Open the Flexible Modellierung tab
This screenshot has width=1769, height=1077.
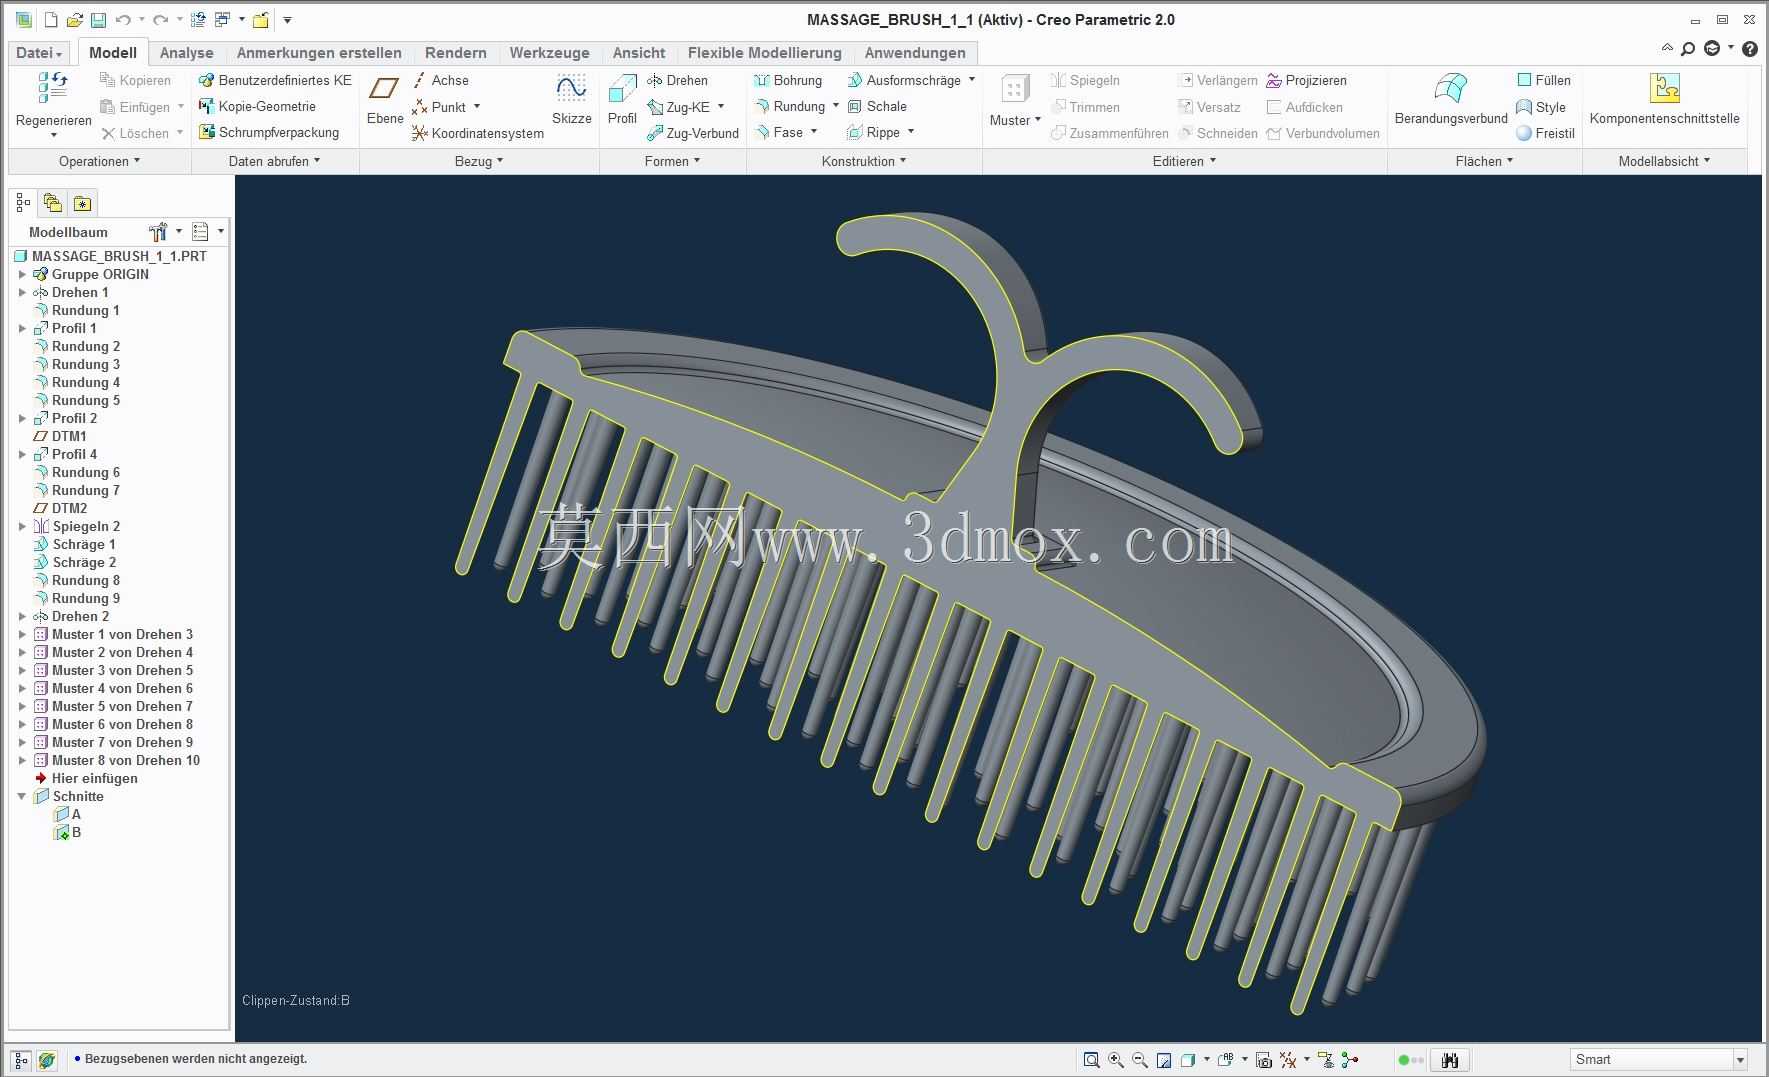pyautogui.click(x=764, y=53)
